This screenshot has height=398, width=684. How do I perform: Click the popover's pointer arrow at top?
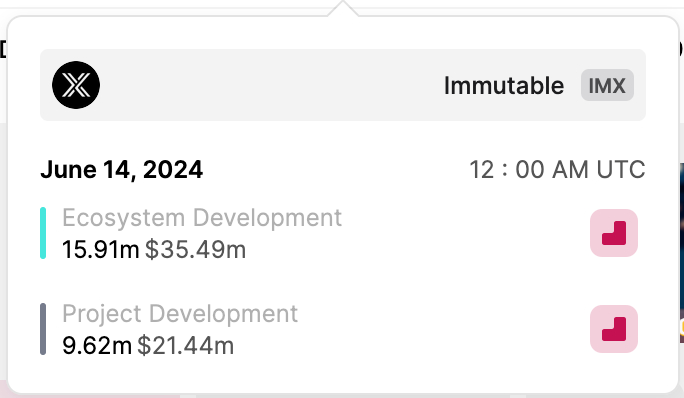(x=343, y=9)
